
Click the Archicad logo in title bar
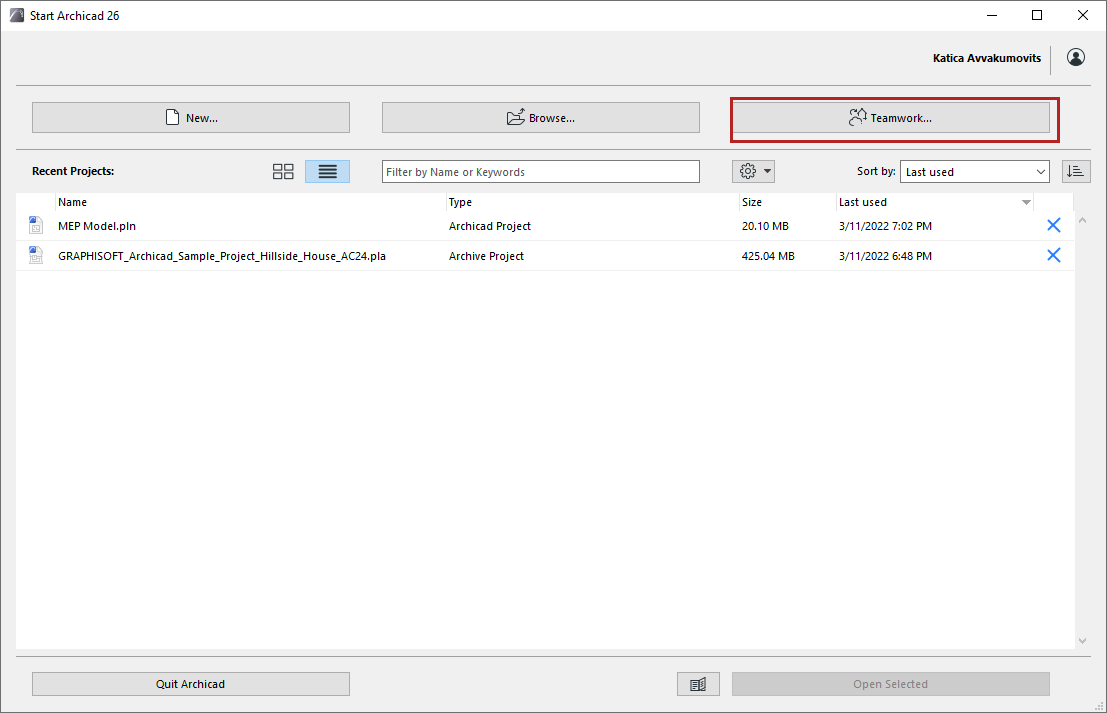pyautogui.click(x=17, y=16)
